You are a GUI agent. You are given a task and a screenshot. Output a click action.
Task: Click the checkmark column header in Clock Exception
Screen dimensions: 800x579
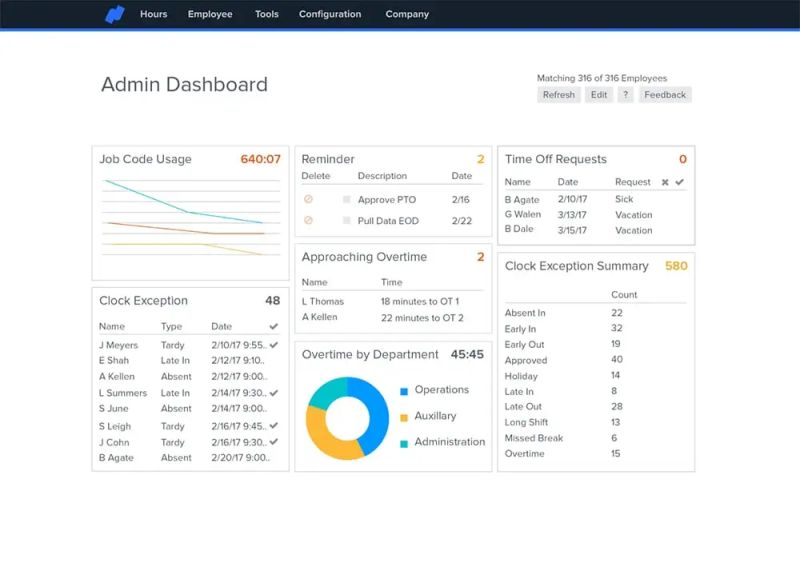(275, 326)
